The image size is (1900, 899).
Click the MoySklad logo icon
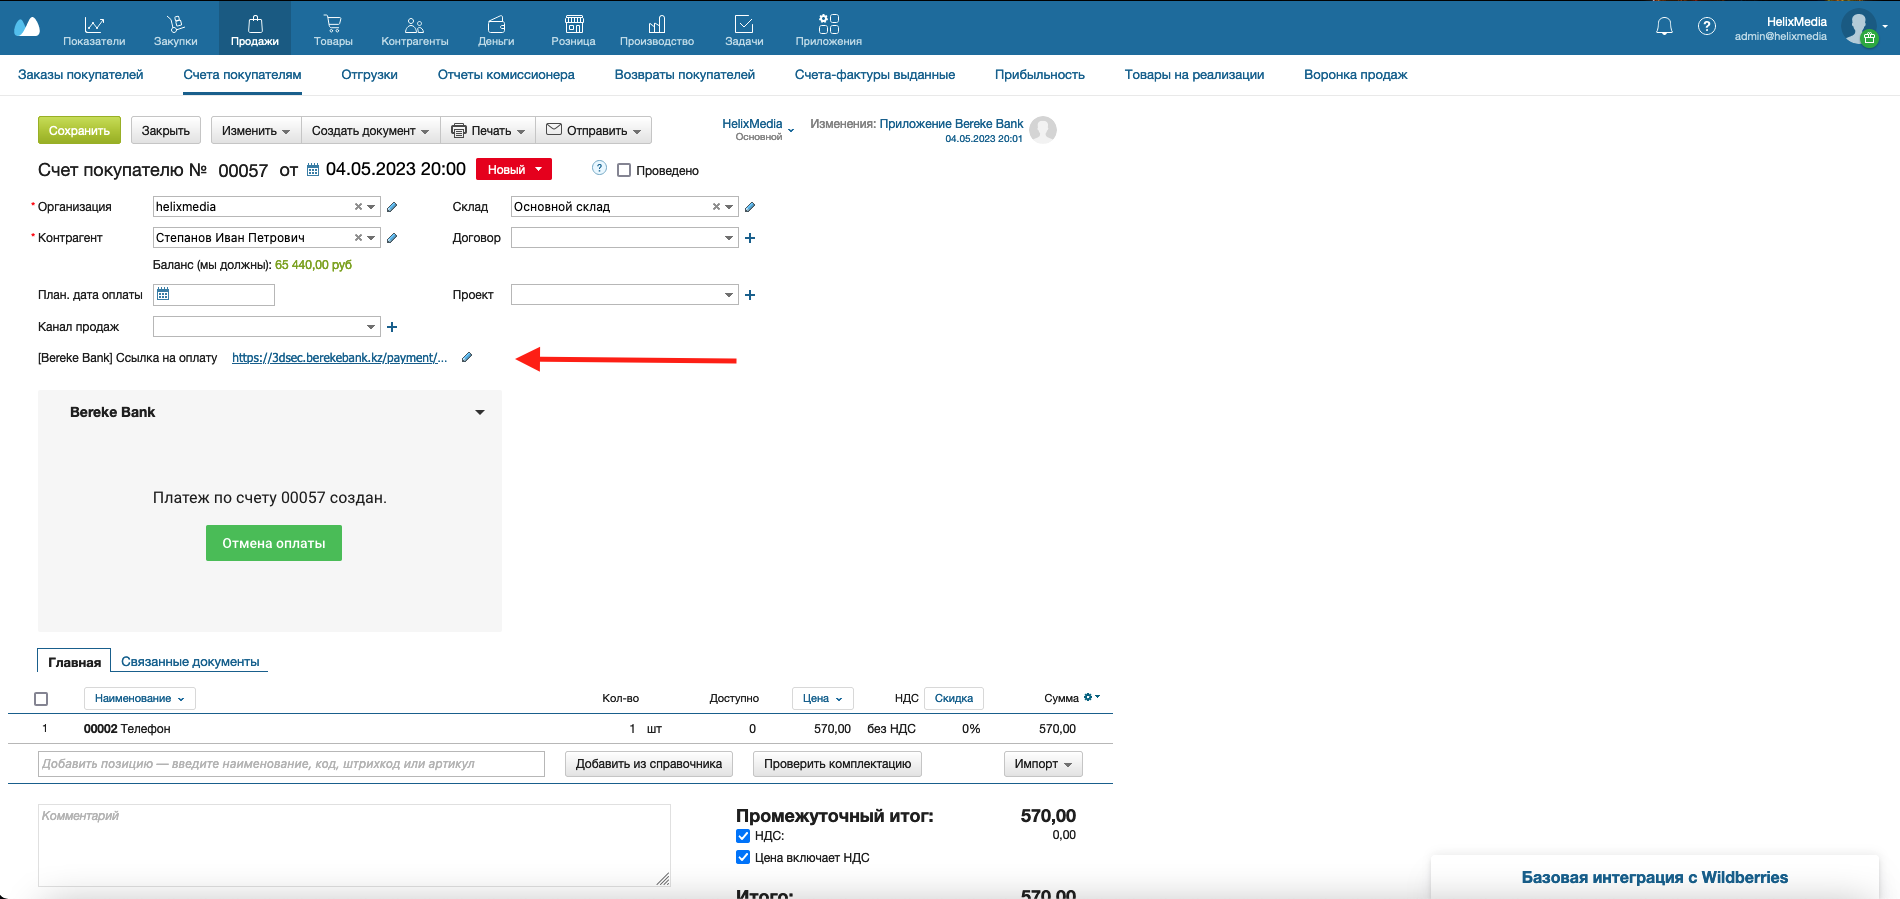click(x=27, y=27)
